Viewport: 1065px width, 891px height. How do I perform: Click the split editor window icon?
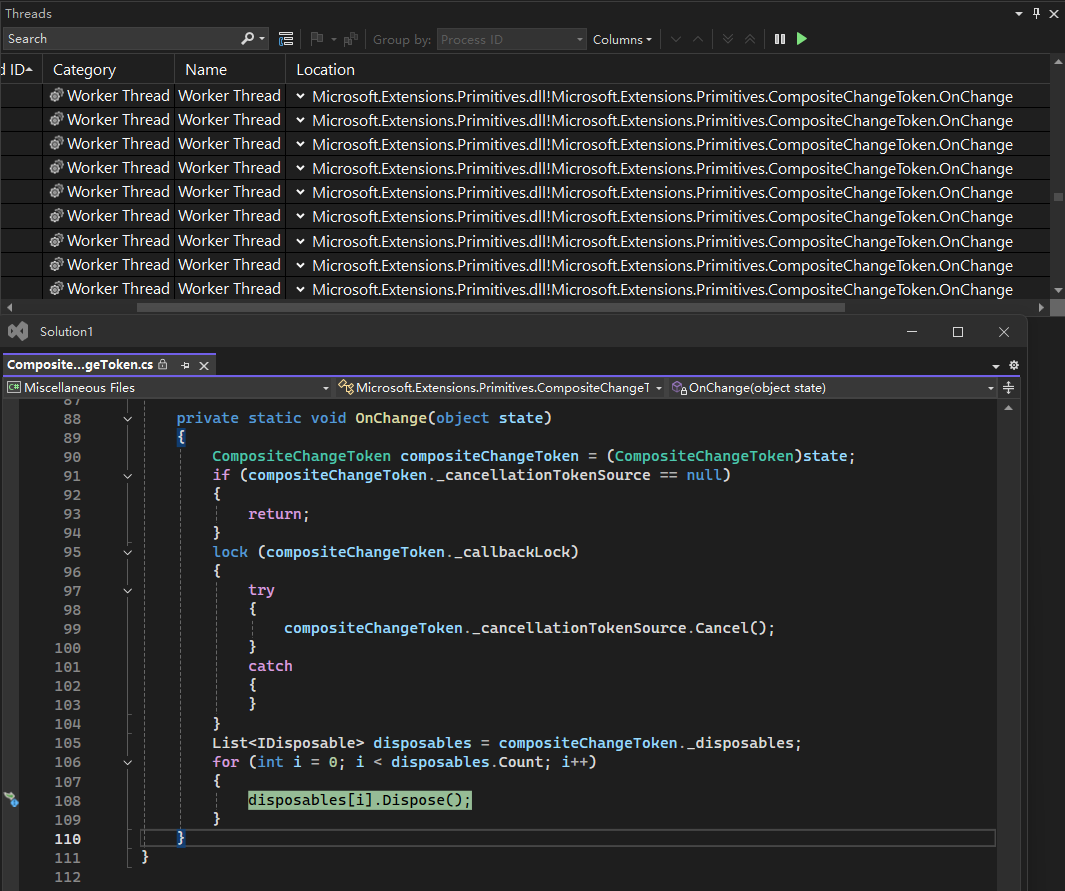coord(1009,388)
